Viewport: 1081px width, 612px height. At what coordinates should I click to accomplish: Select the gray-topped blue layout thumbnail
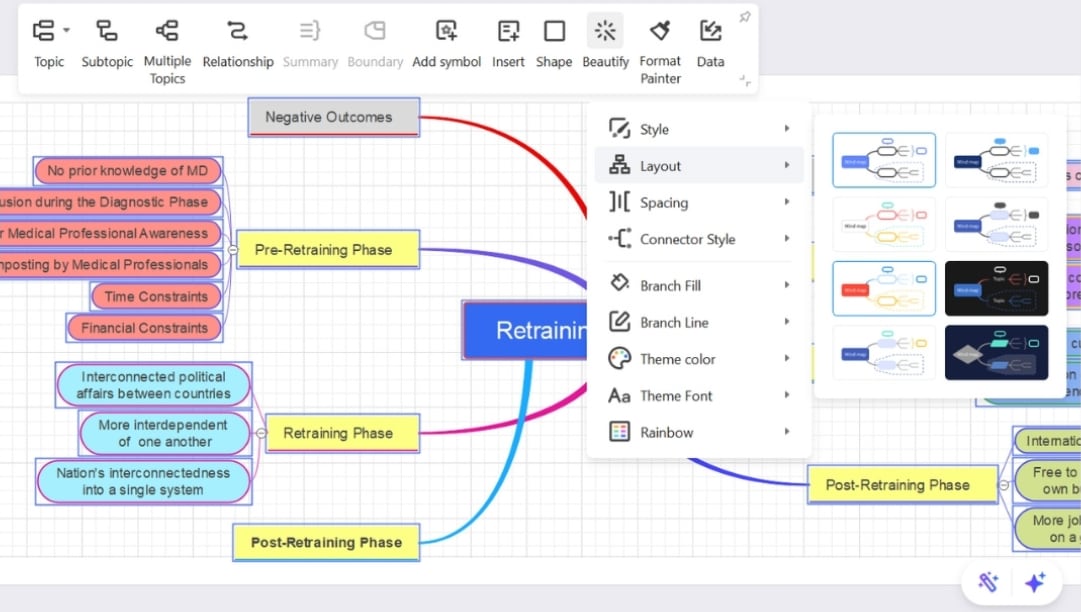996,225
